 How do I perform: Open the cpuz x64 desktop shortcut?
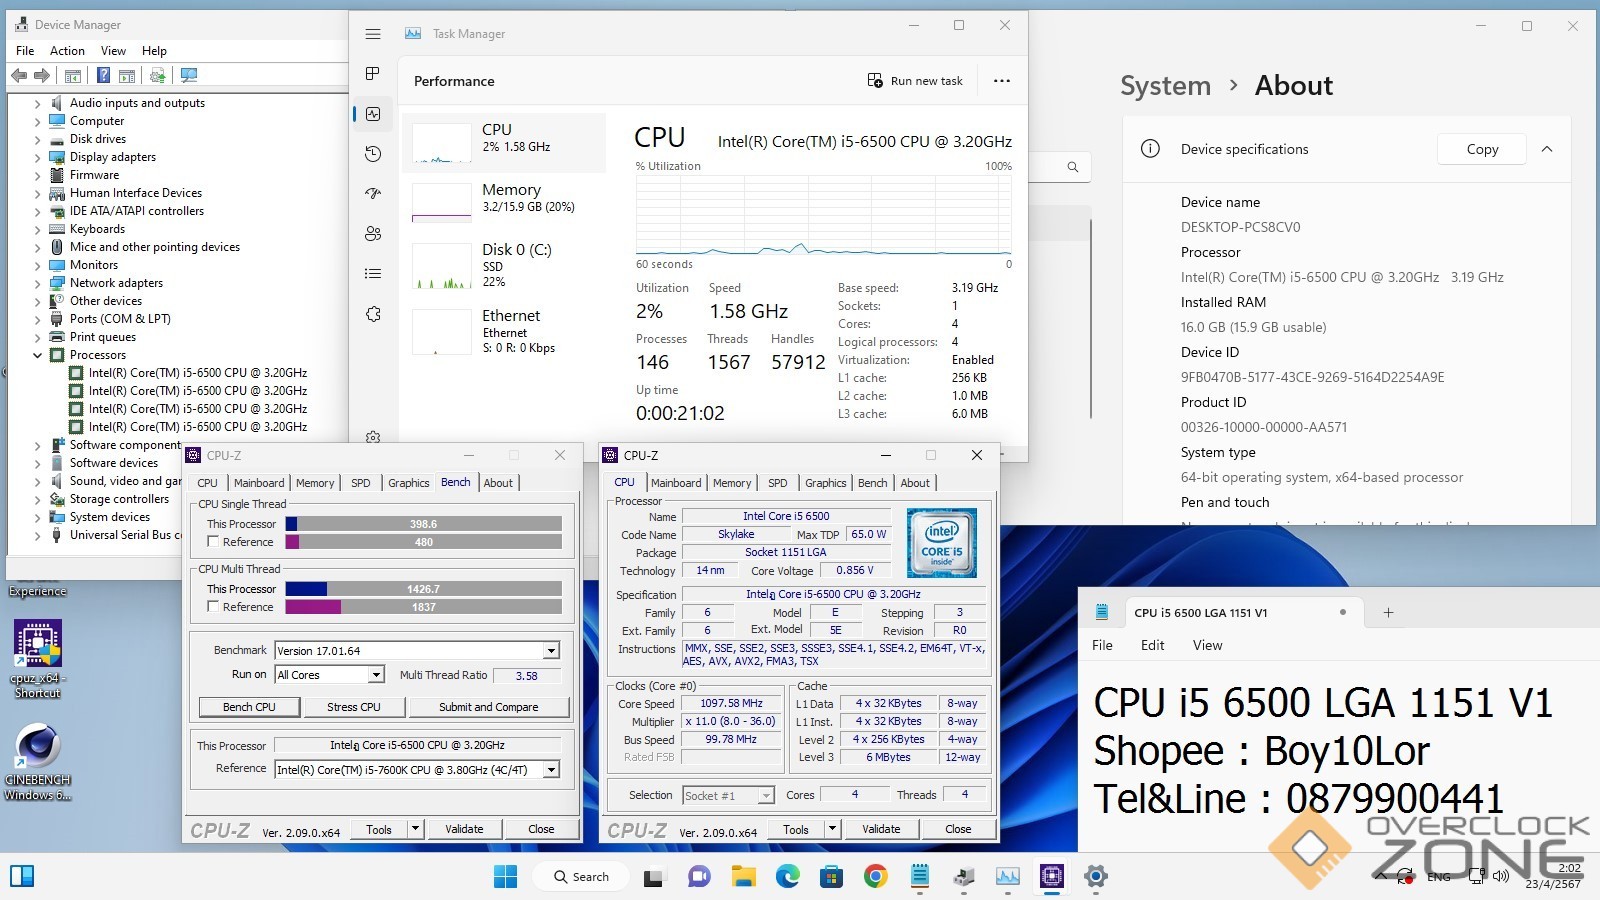pos(37,660)
